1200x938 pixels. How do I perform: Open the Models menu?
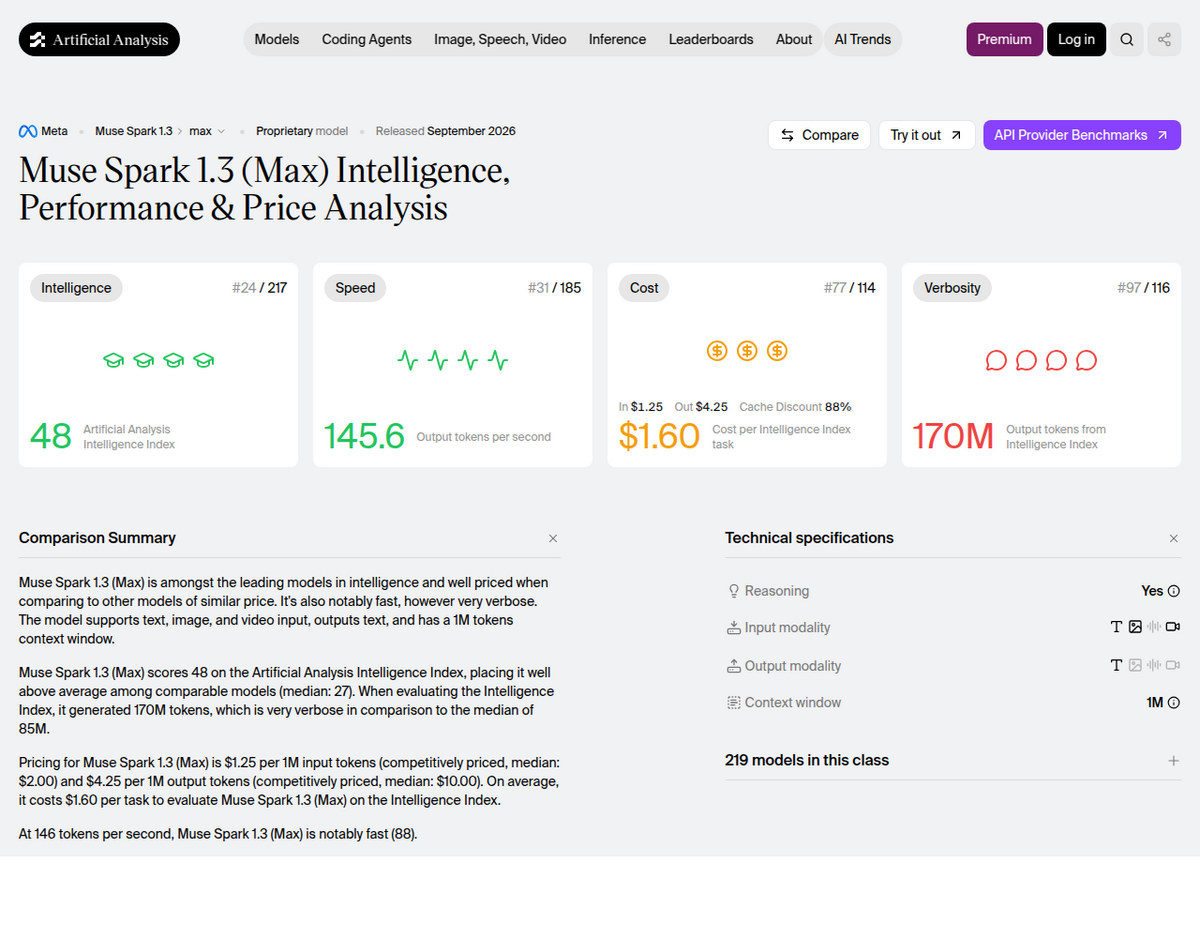(x=277, y=39)
